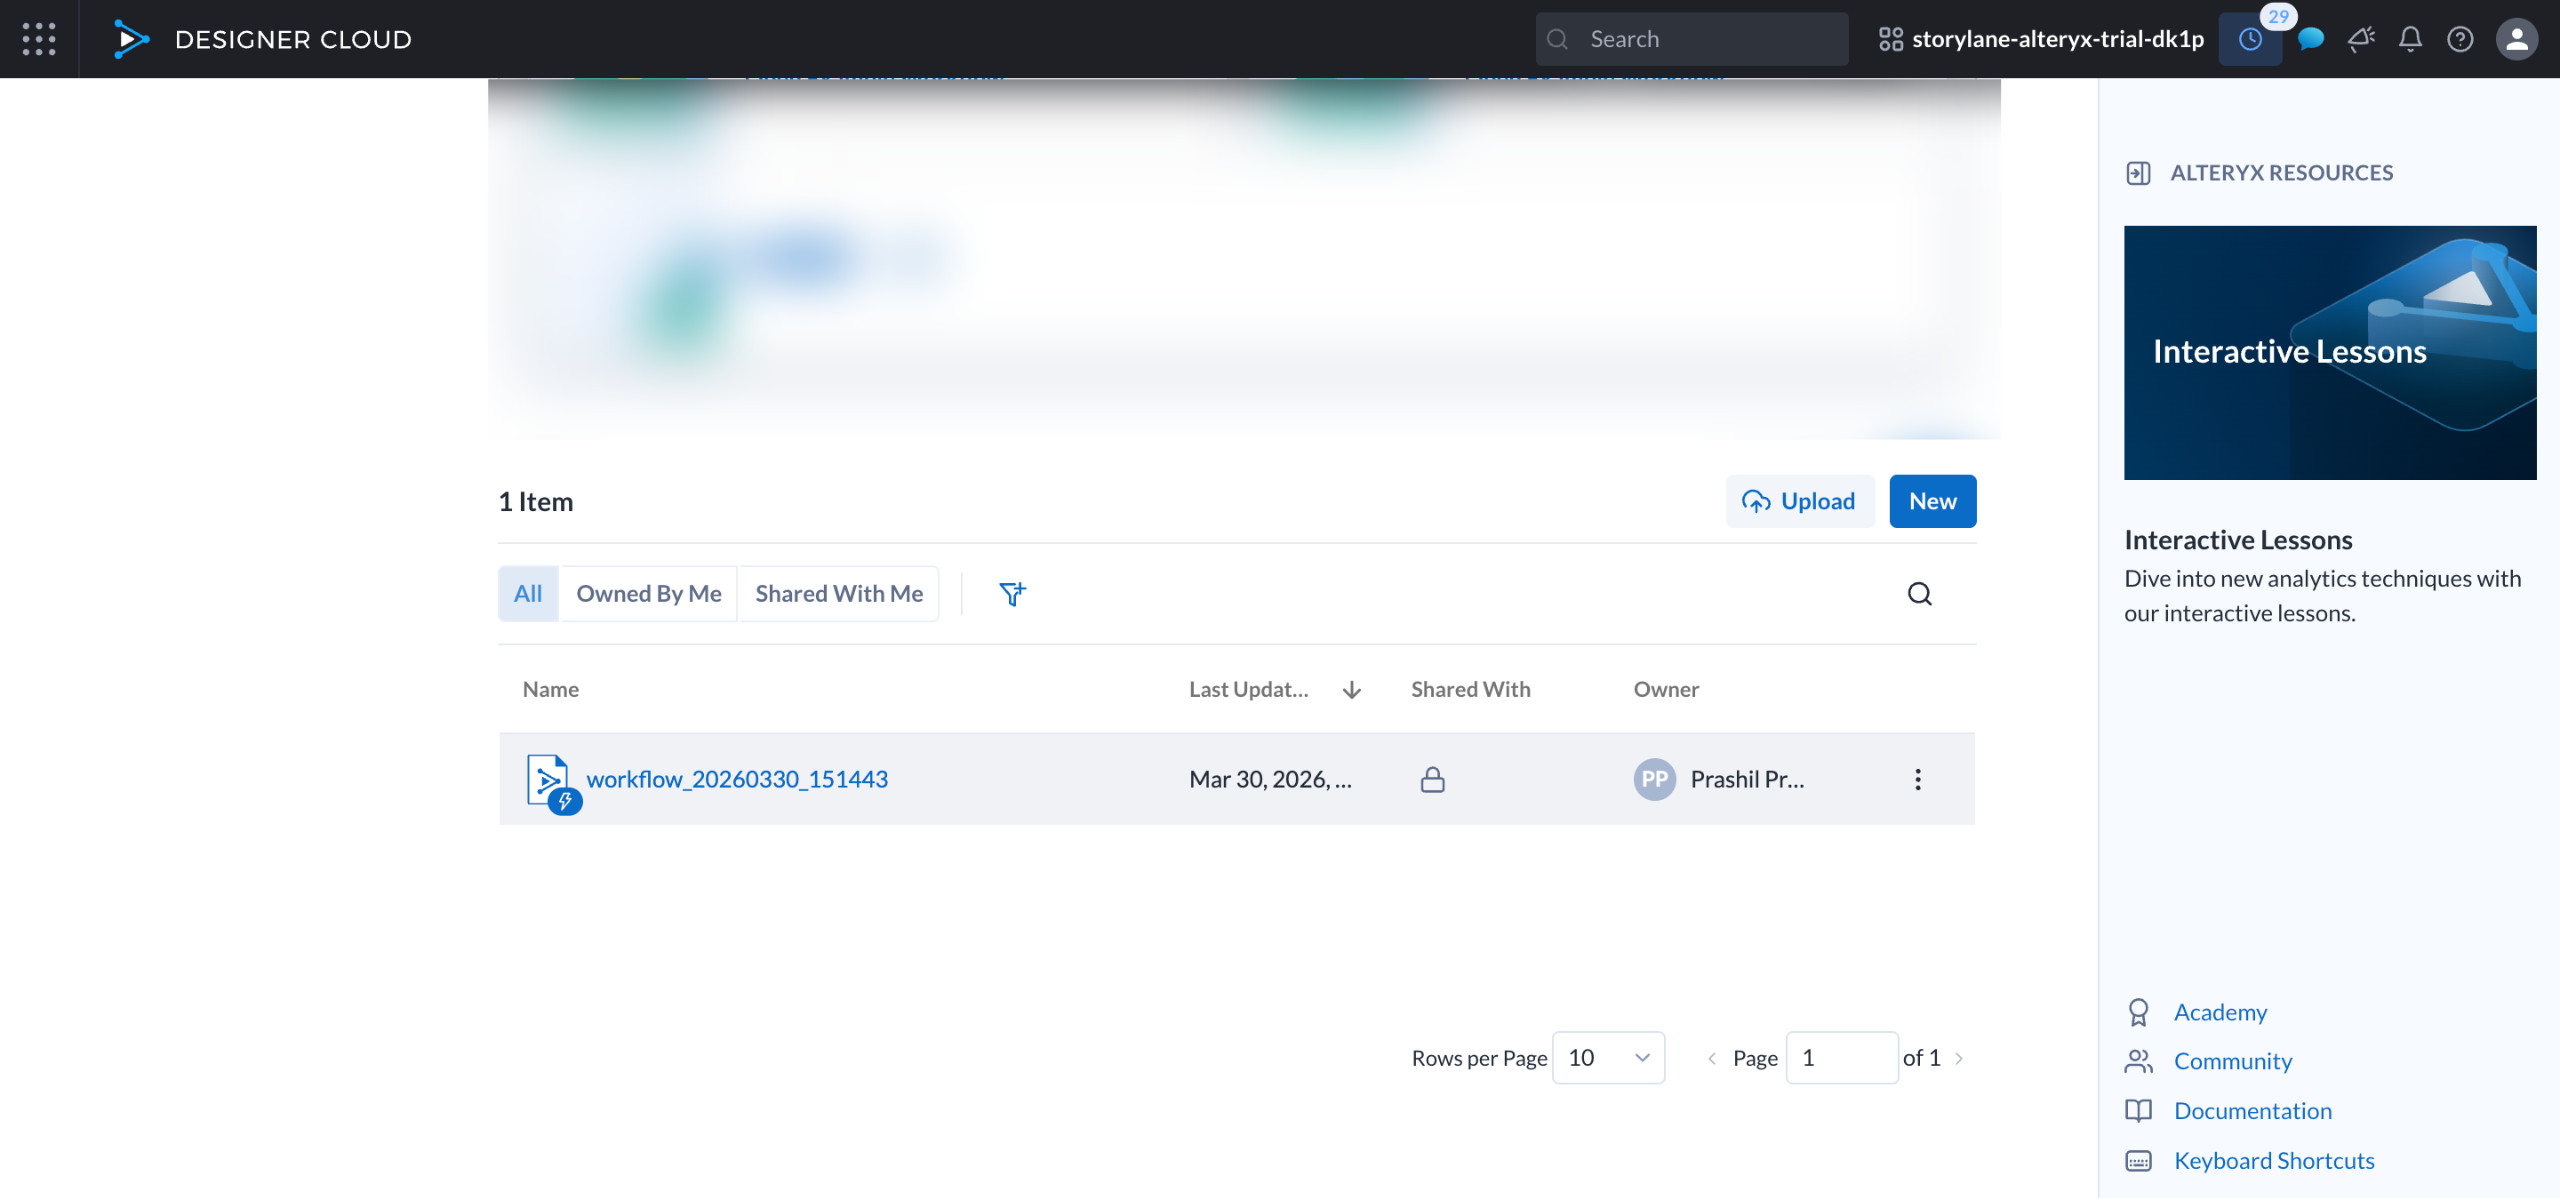Select the Shared With Me tab

click(x=838, y=593)
